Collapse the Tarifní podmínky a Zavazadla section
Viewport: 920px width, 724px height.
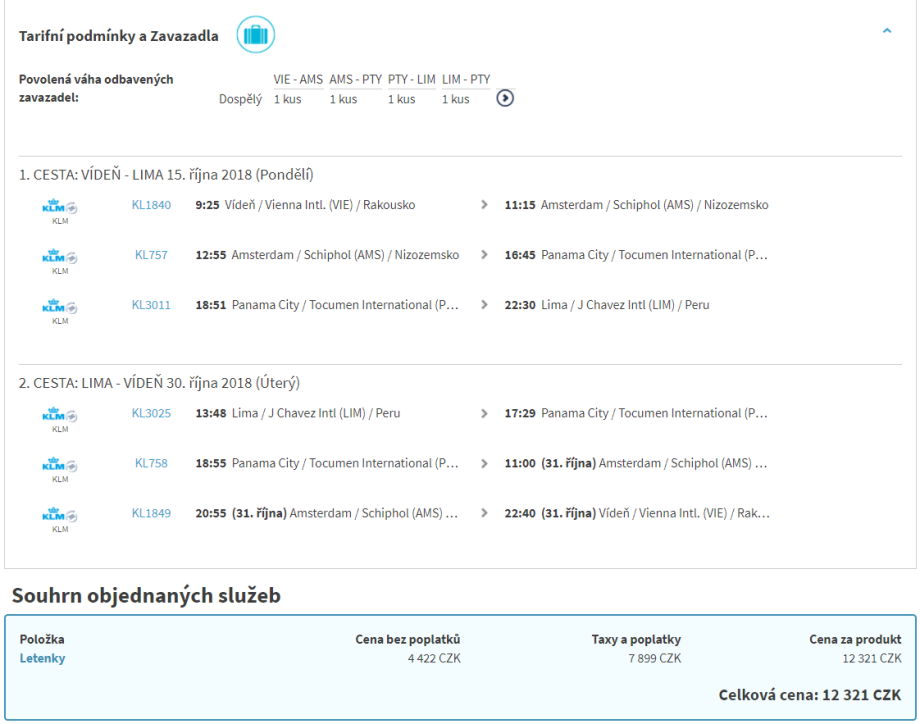click(887, 32)
